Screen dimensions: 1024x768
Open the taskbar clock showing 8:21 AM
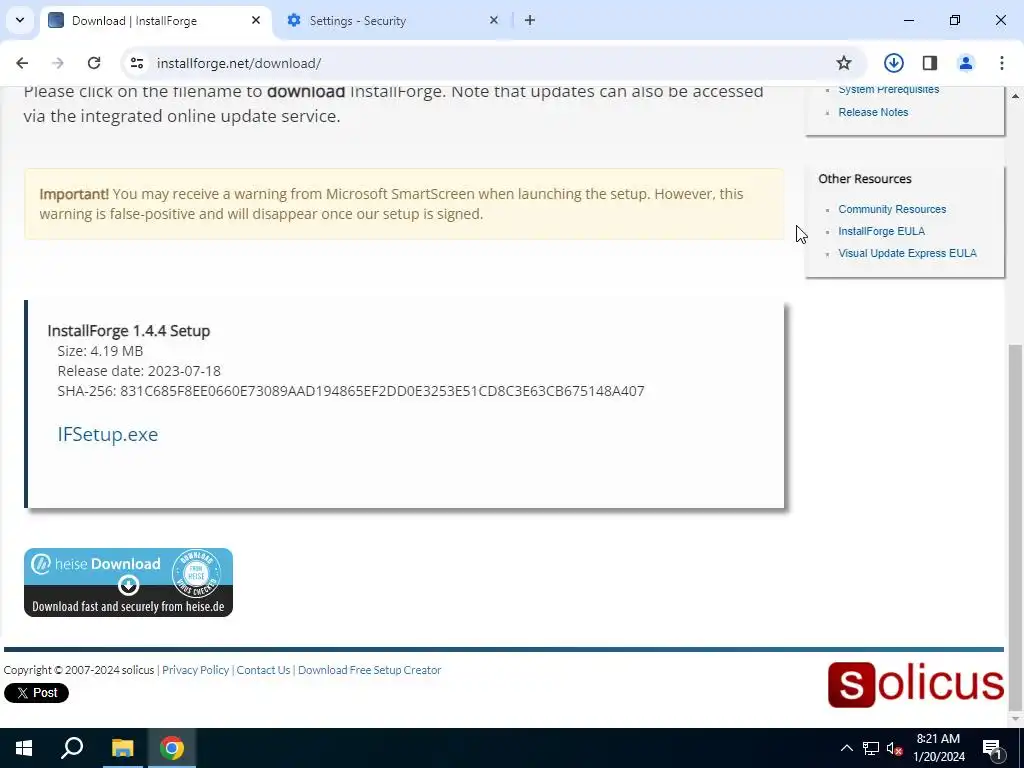[938, 748]
